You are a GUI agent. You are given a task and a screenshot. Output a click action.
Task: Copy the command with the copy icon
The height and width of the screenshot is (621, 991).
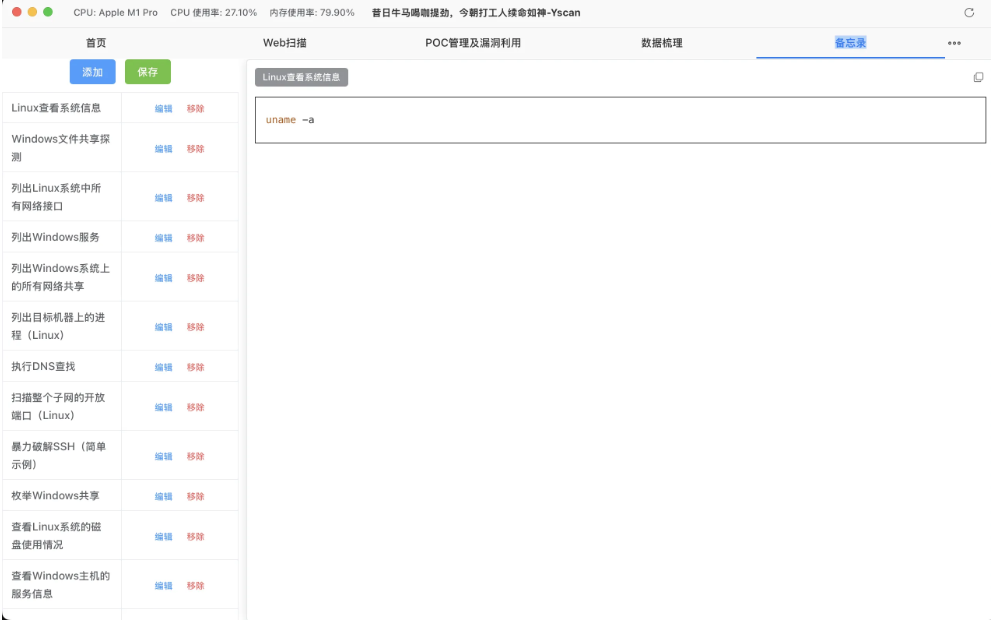tap(978, 77)
